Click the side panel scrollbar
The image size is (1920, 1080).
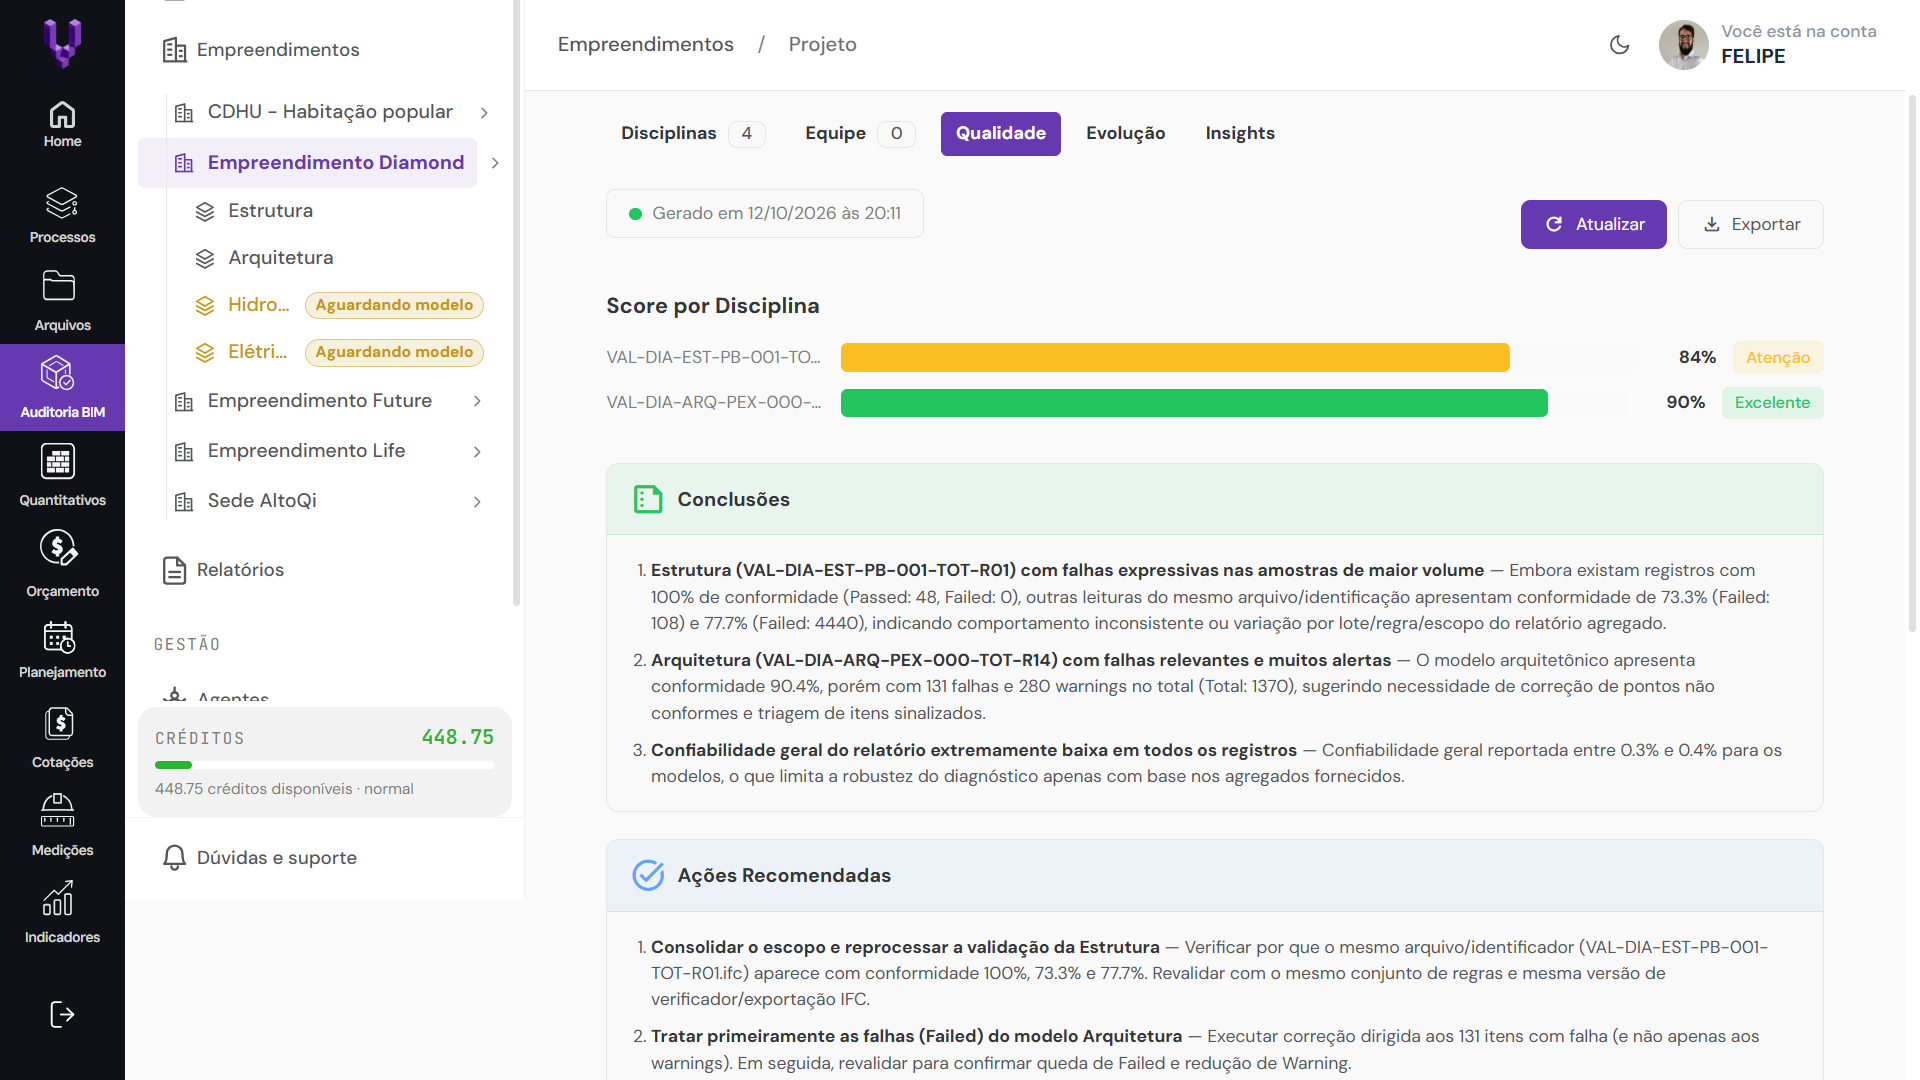tap(516, 303)
